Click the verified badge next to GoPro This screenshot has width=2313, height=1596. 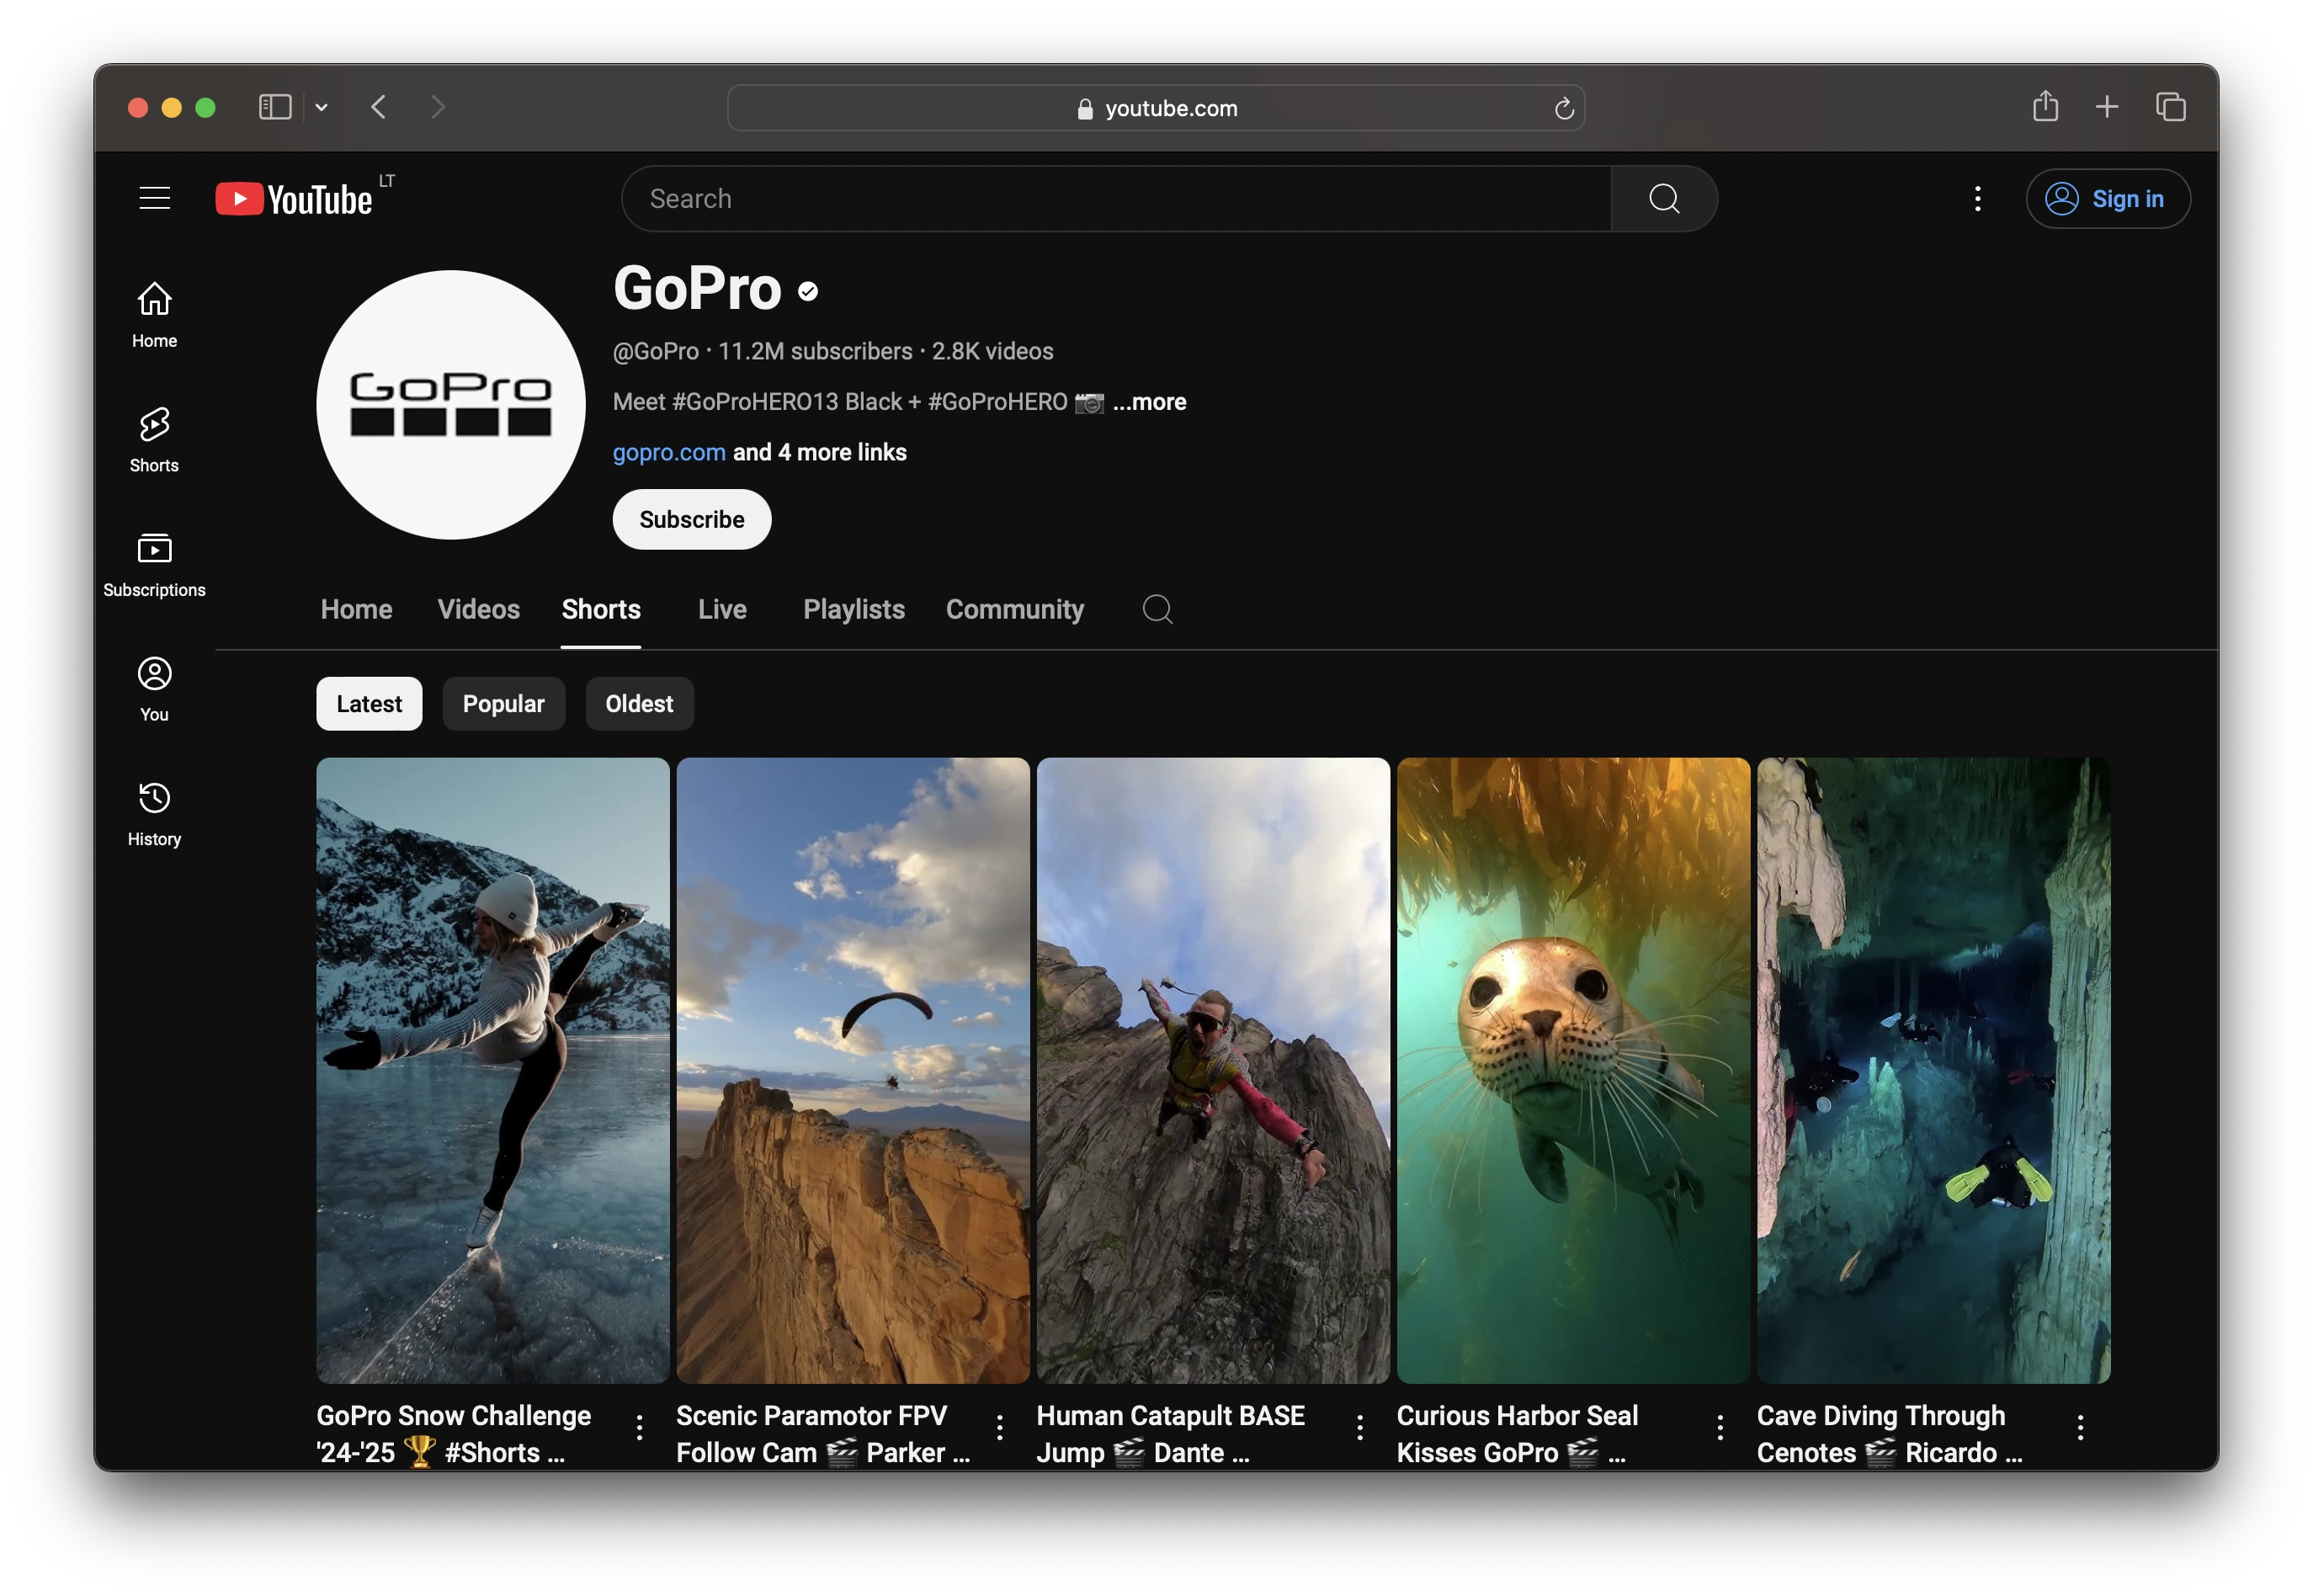(808, 291)
